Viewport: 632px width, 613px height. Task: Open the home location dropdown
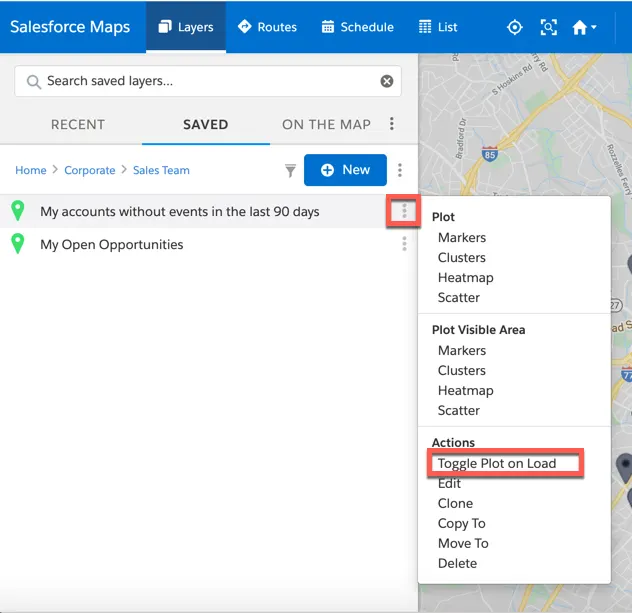(584, 27)
